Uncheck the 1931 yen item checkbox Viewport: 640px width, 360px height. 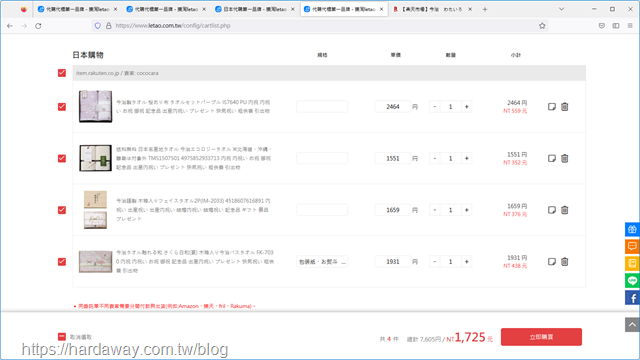pyautogui.click(x=62, y=262)
